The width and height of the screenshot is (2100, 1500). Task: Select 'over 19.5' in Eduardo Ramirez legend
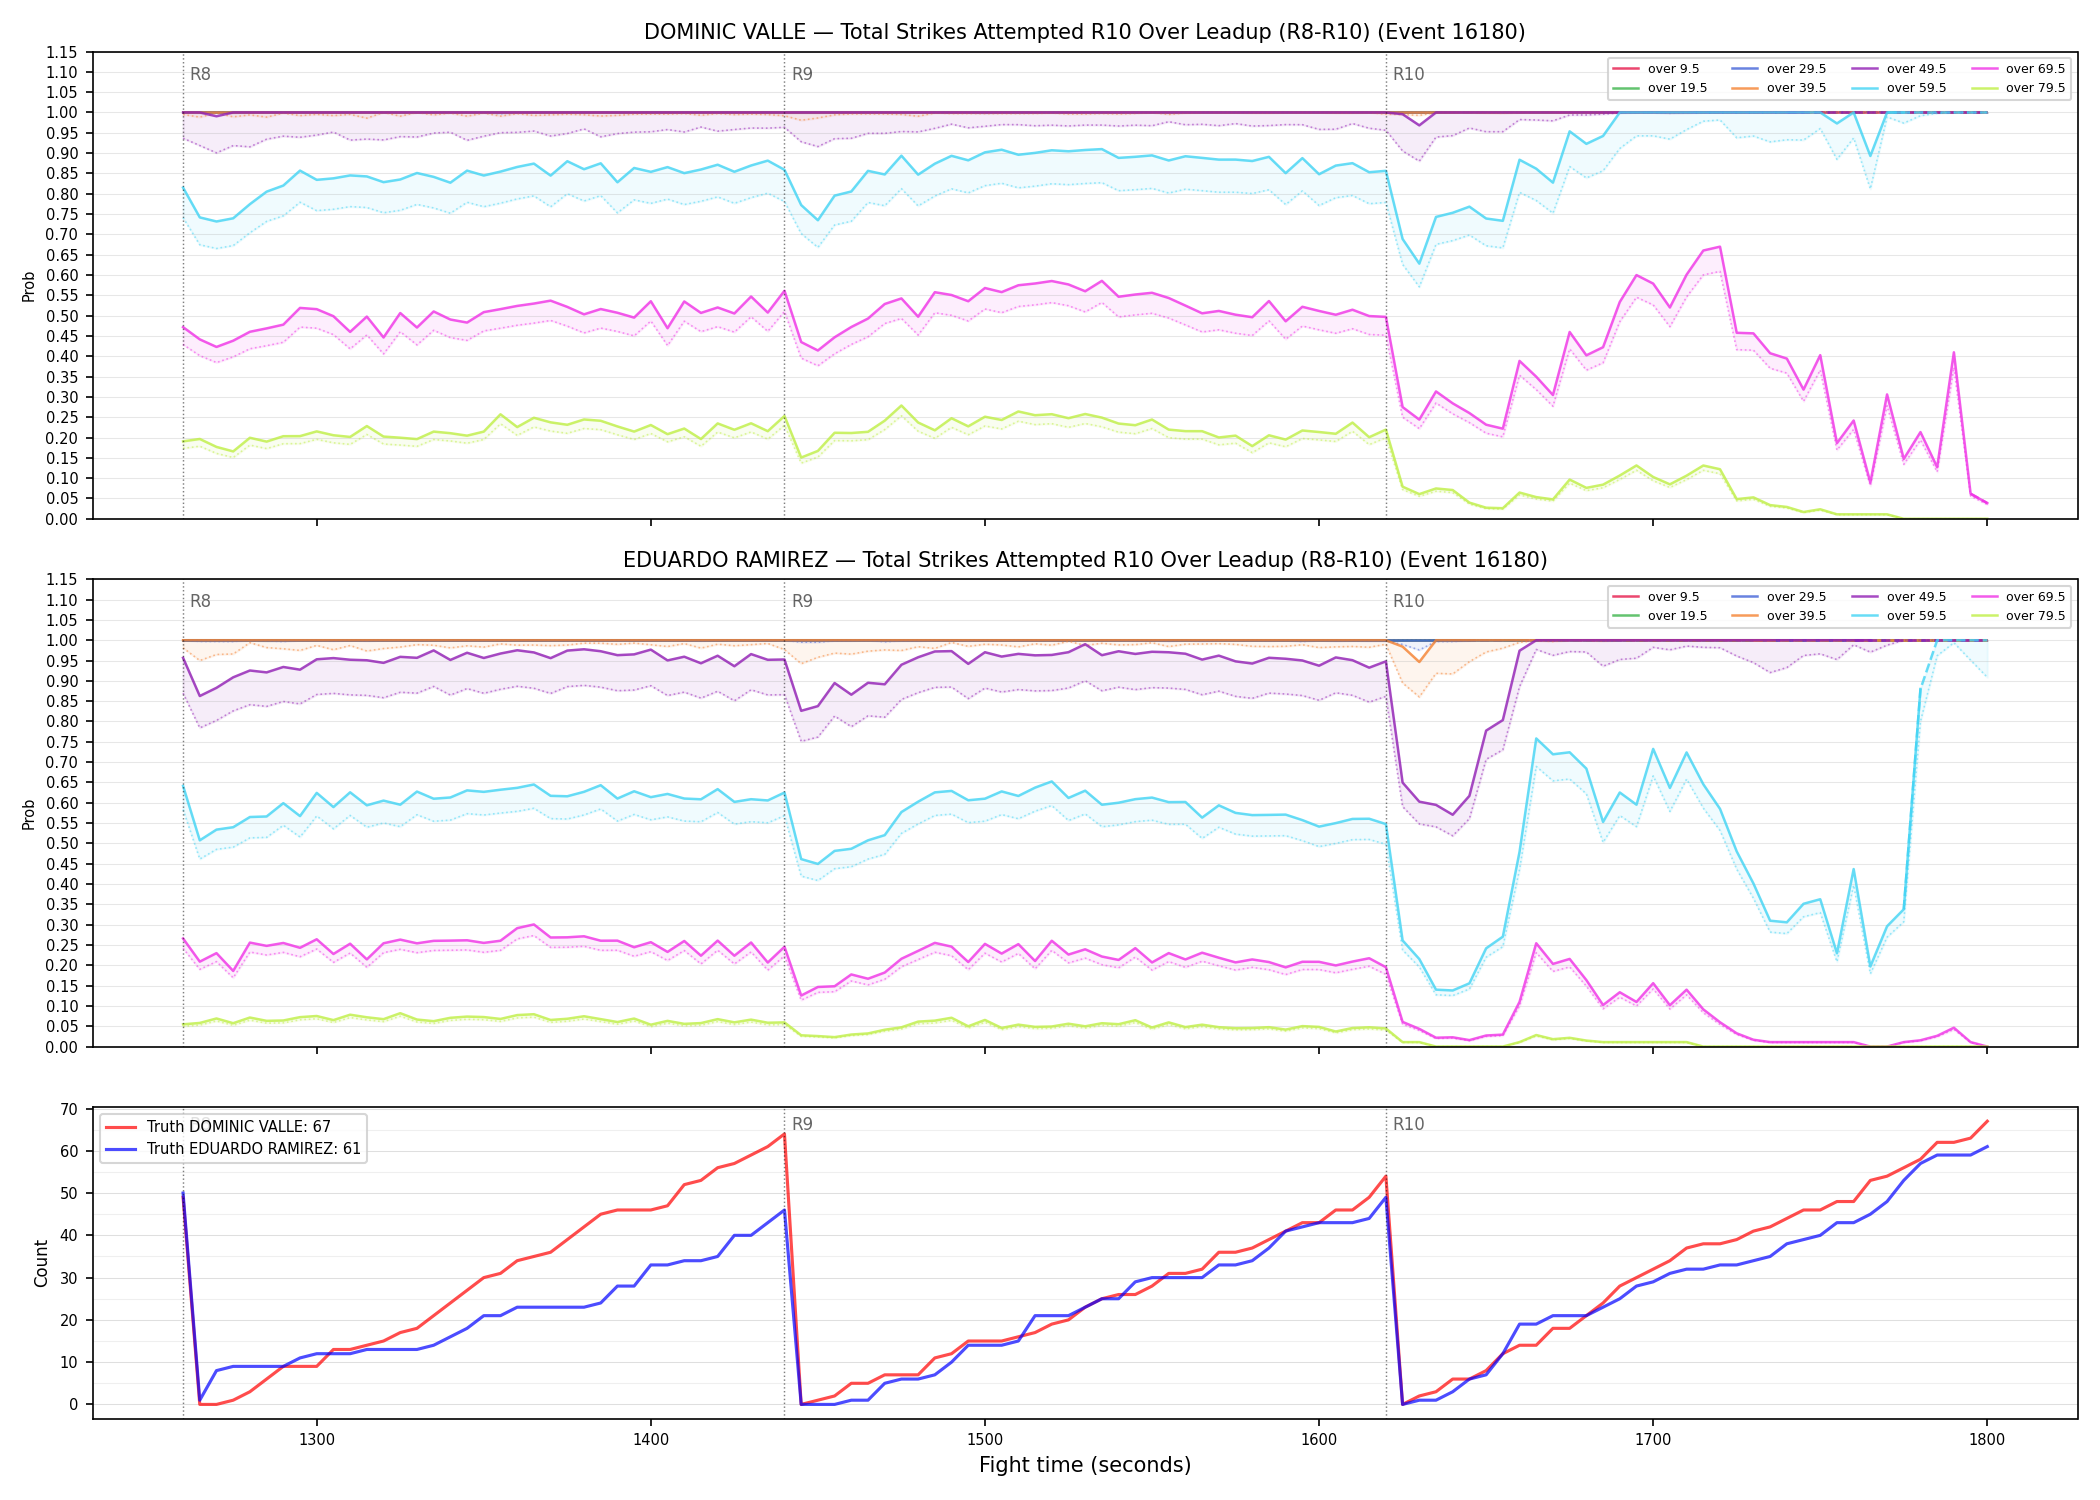point(1659,616)
